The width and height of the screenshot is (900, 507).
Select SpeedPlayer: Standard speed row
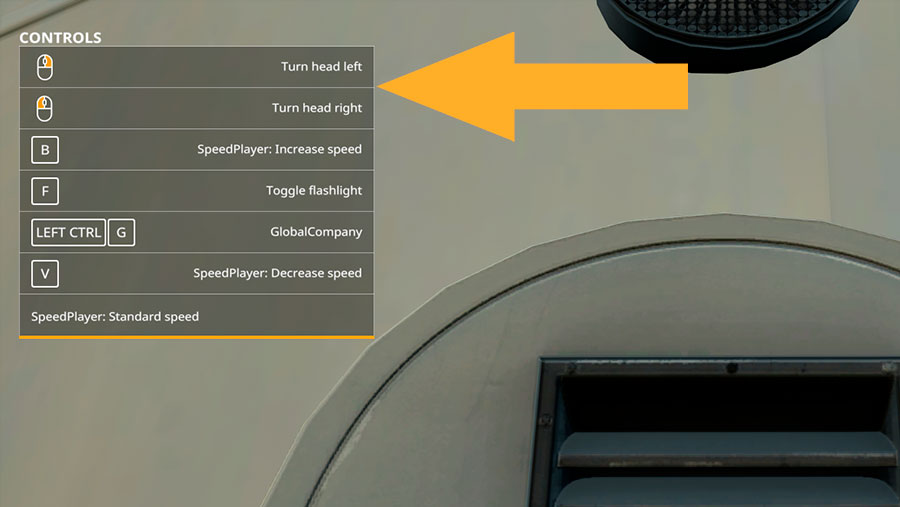(x=196, y=315)
